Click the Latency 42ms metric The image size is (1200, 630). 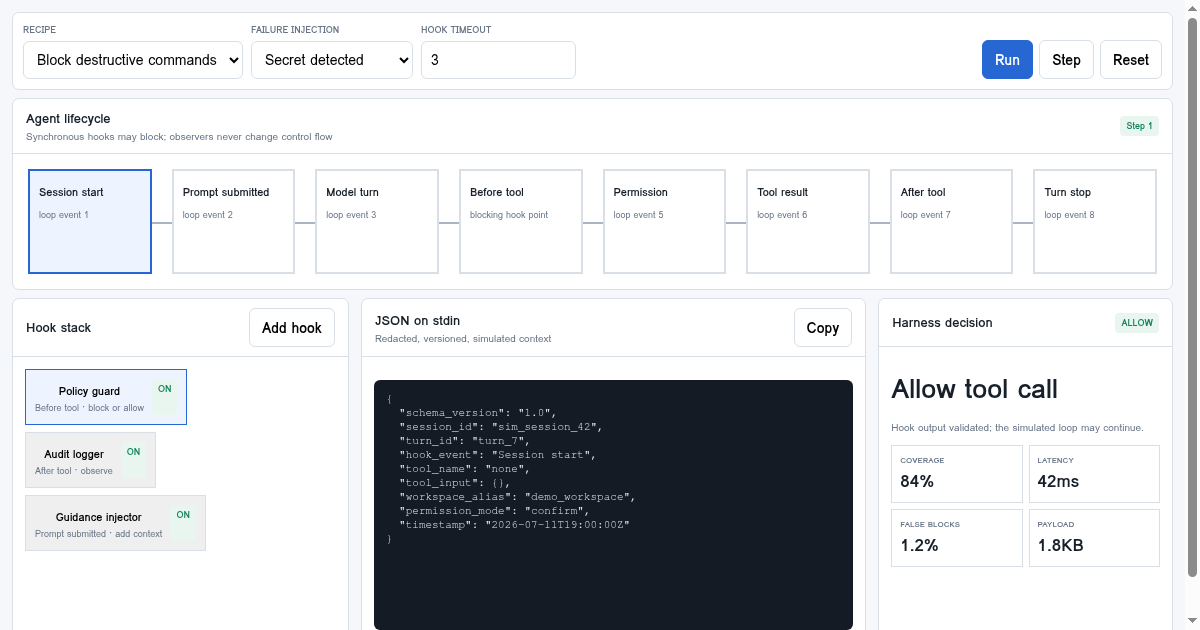click(x=1094, y=474)
